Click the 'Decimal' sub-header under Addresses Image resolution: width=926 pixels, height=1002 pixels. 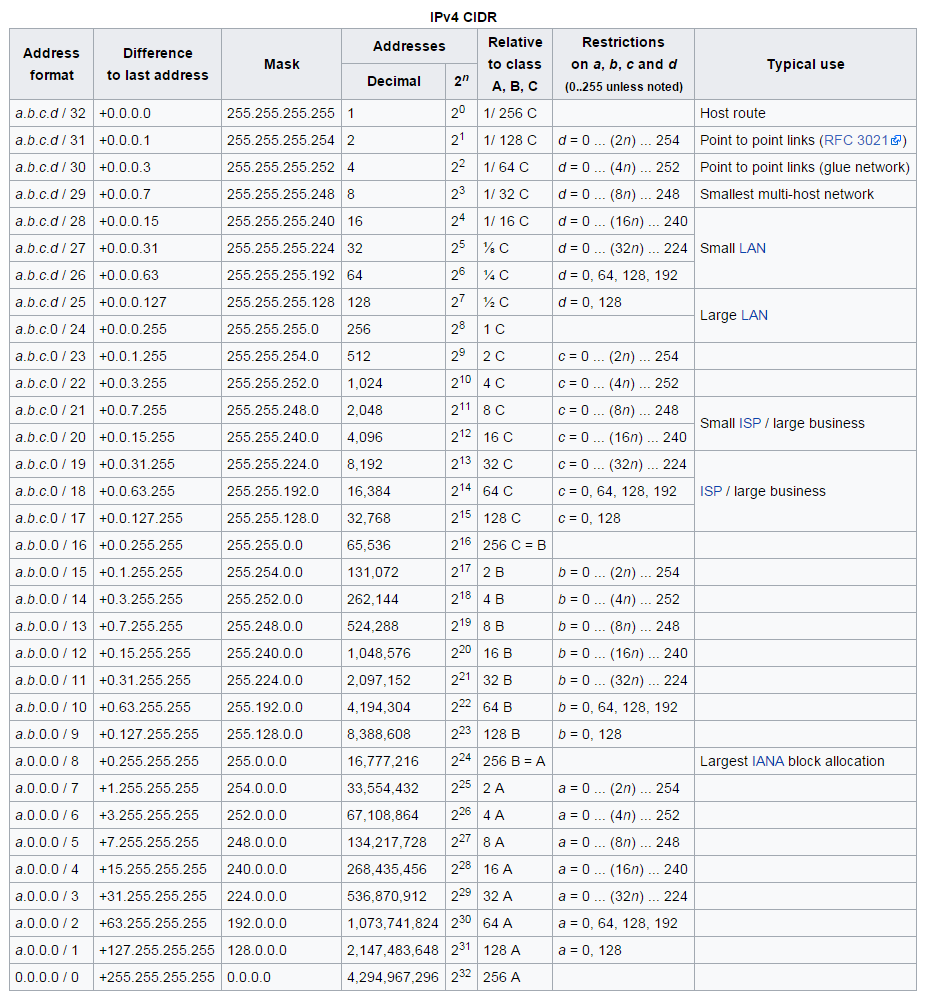(x=393, y=81)
